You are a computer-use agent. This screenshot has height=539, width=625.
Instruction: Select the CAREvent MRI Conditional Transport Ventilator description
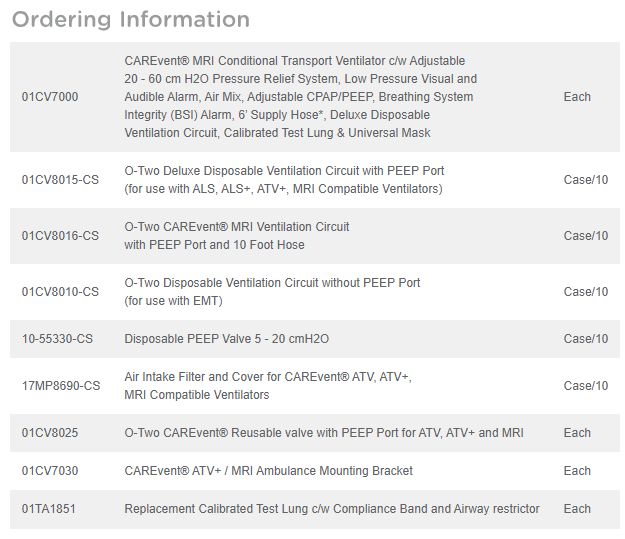coord(300,97)
